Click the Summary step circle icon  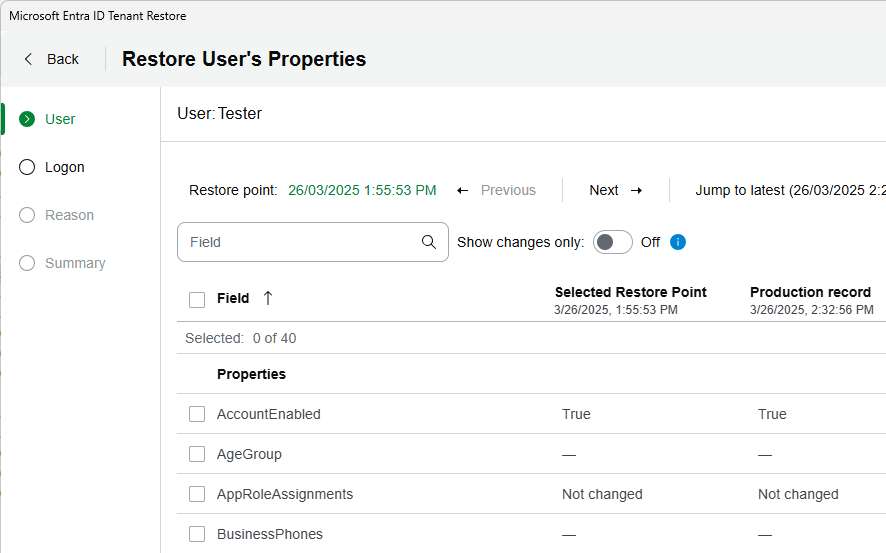pyautogui.click(x=27, y=263)
